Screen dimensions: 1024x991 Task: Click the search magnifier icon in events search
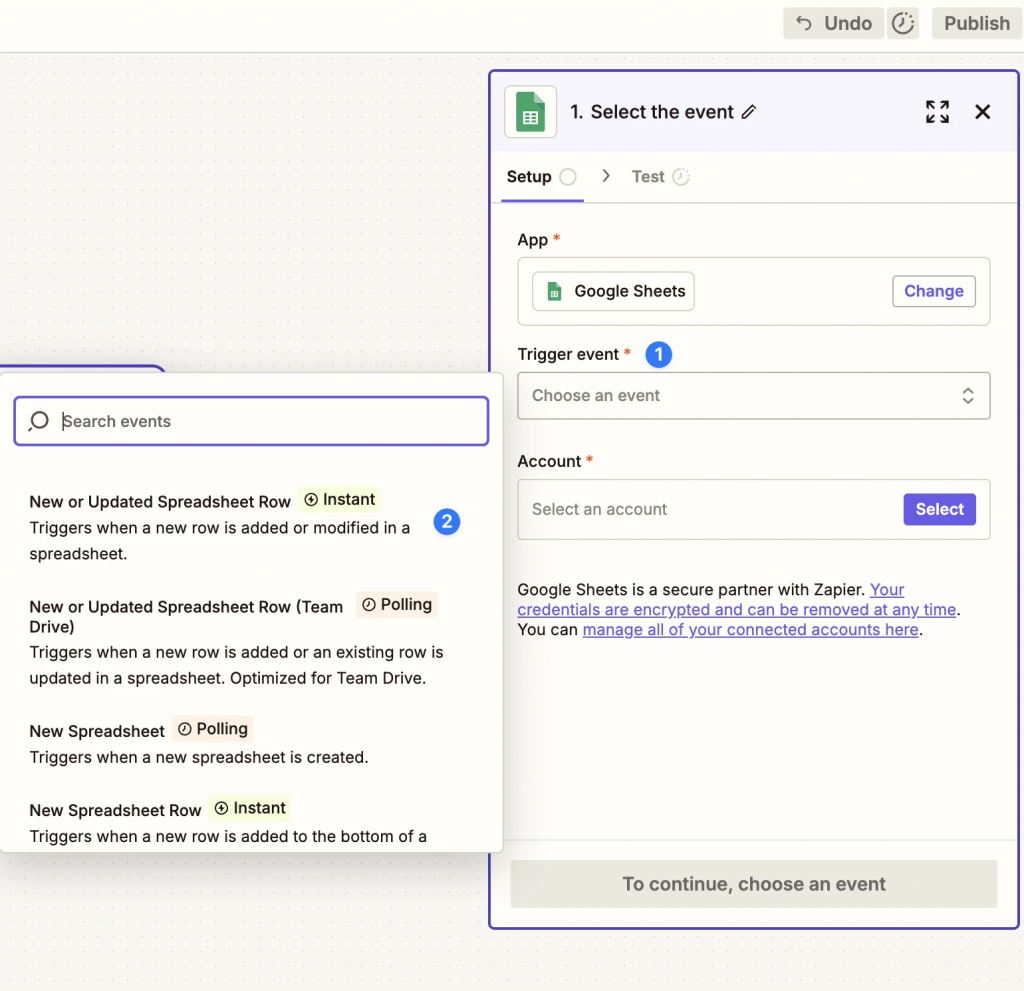(x=38, y=421)
